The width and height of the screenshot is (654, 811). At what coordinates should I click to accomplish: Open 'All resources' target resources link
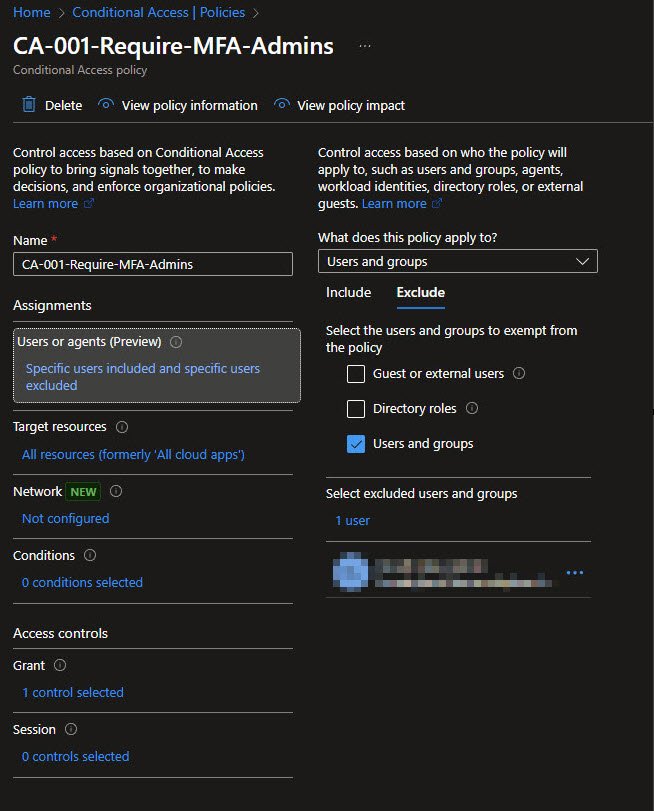pos(133,455)
